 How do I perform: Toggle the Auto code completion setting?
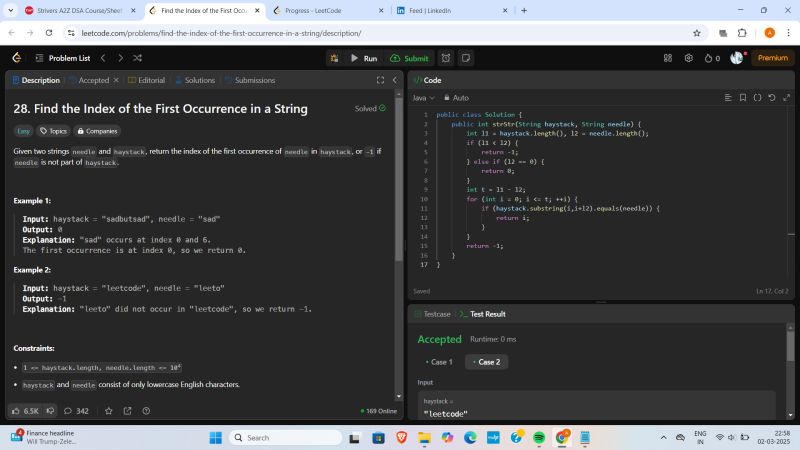tap(456, 98)
